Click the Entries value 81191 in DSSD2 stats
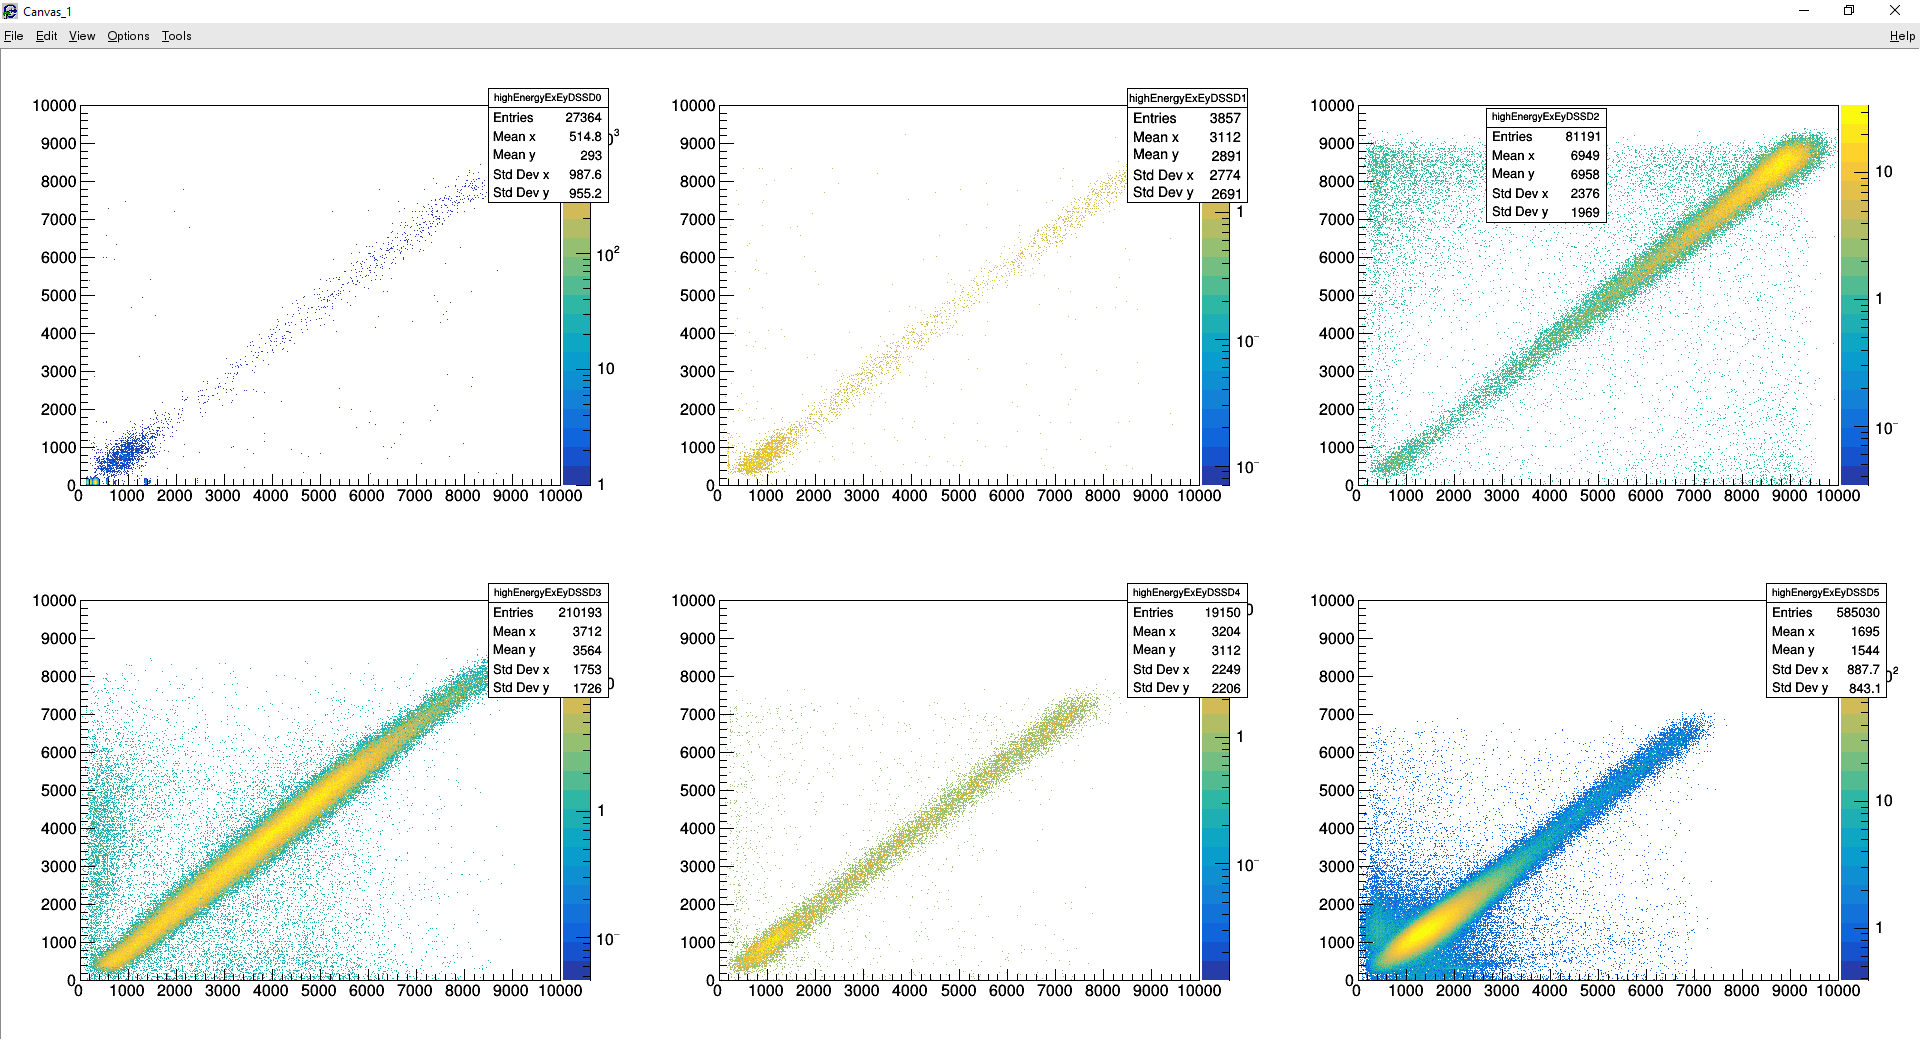 [x=1583, y=137]
